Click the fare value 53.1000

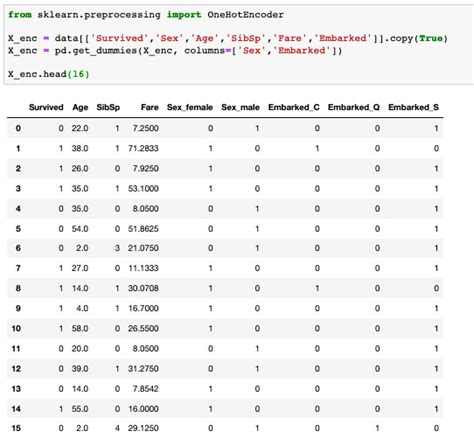pos(143,189)
